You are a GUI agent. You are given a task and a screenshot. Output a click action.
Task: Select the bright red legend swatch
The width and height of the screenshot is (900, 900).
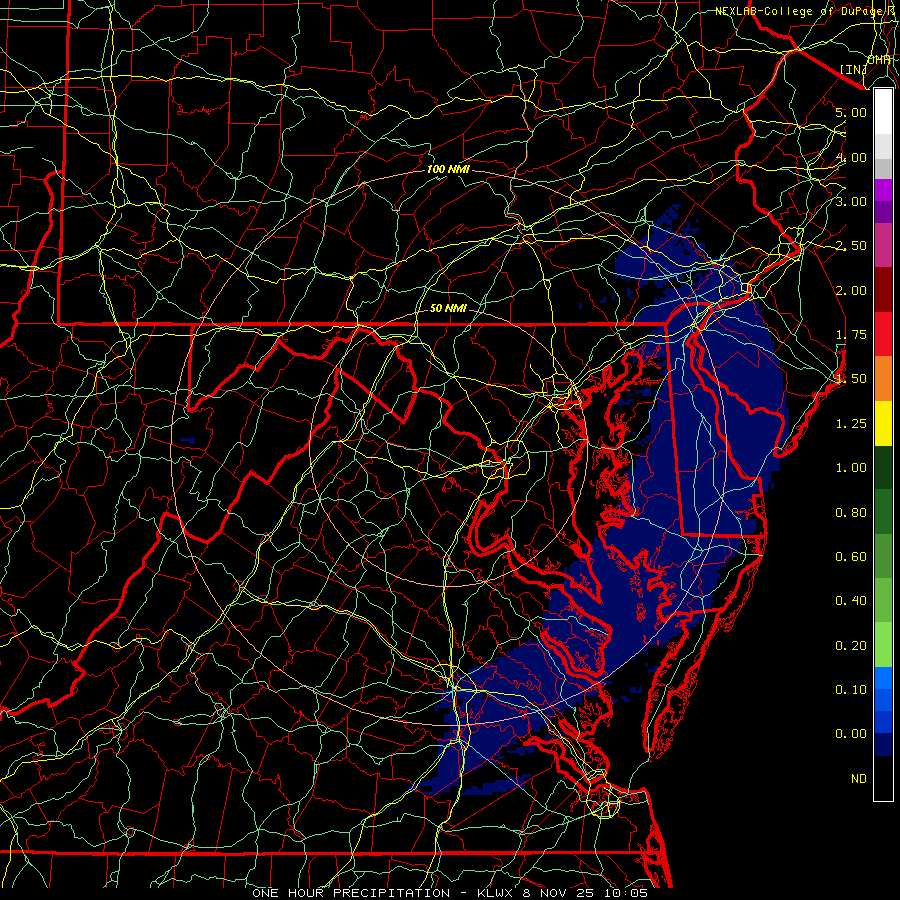point(883,334)
